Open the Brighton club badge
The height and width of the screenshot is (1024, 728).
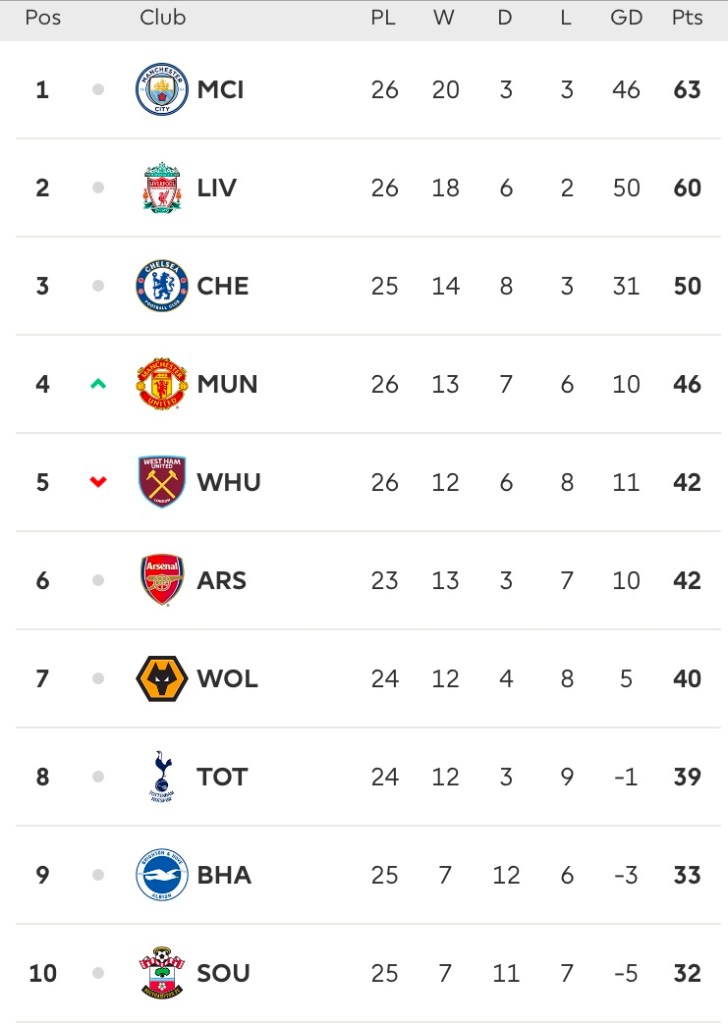(161, 875)
